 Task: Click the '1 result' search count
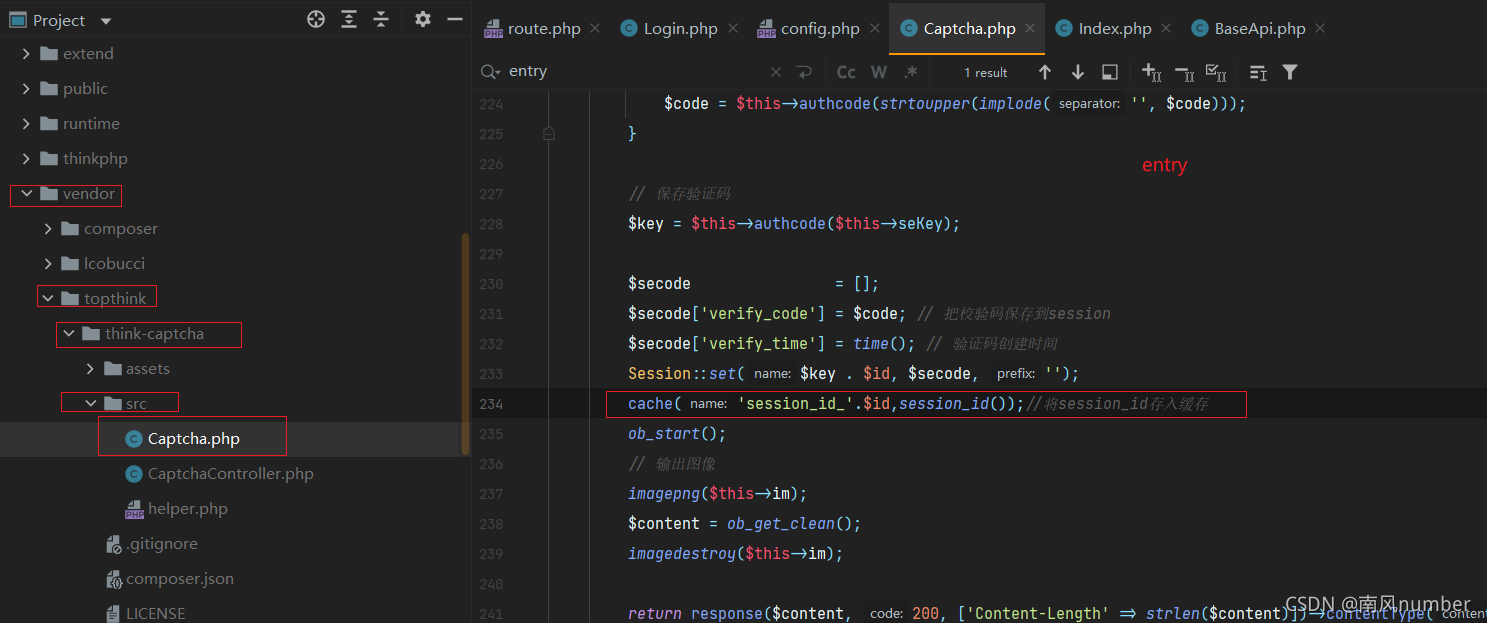985,72
